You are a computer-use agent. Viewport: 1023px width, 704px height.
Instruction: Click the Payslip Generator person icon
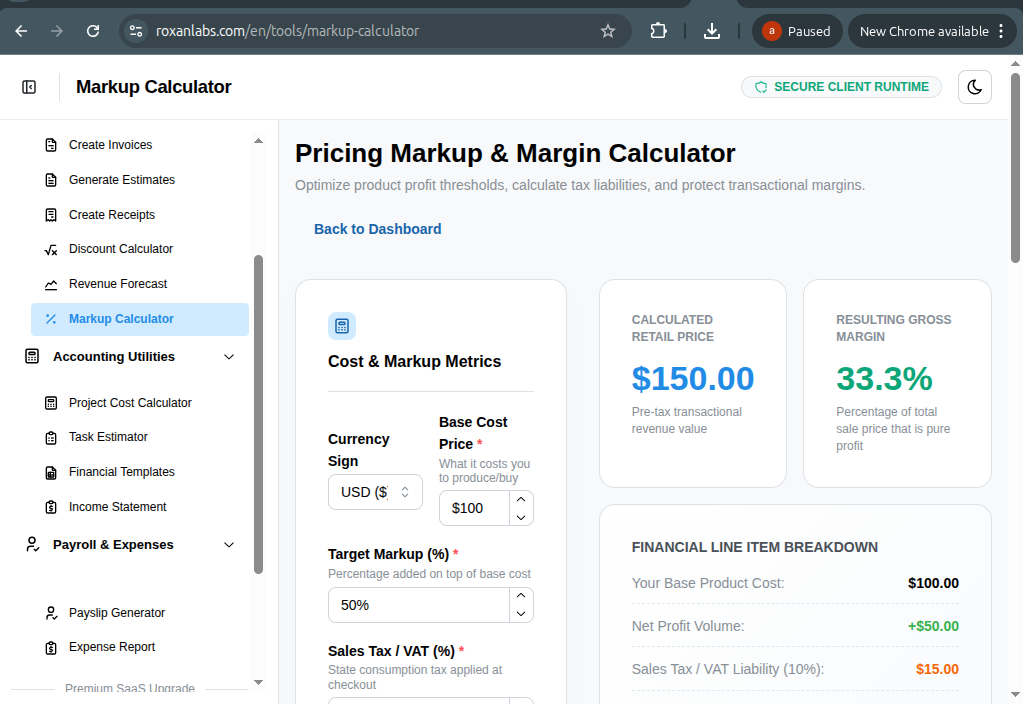tap(51, 613)
